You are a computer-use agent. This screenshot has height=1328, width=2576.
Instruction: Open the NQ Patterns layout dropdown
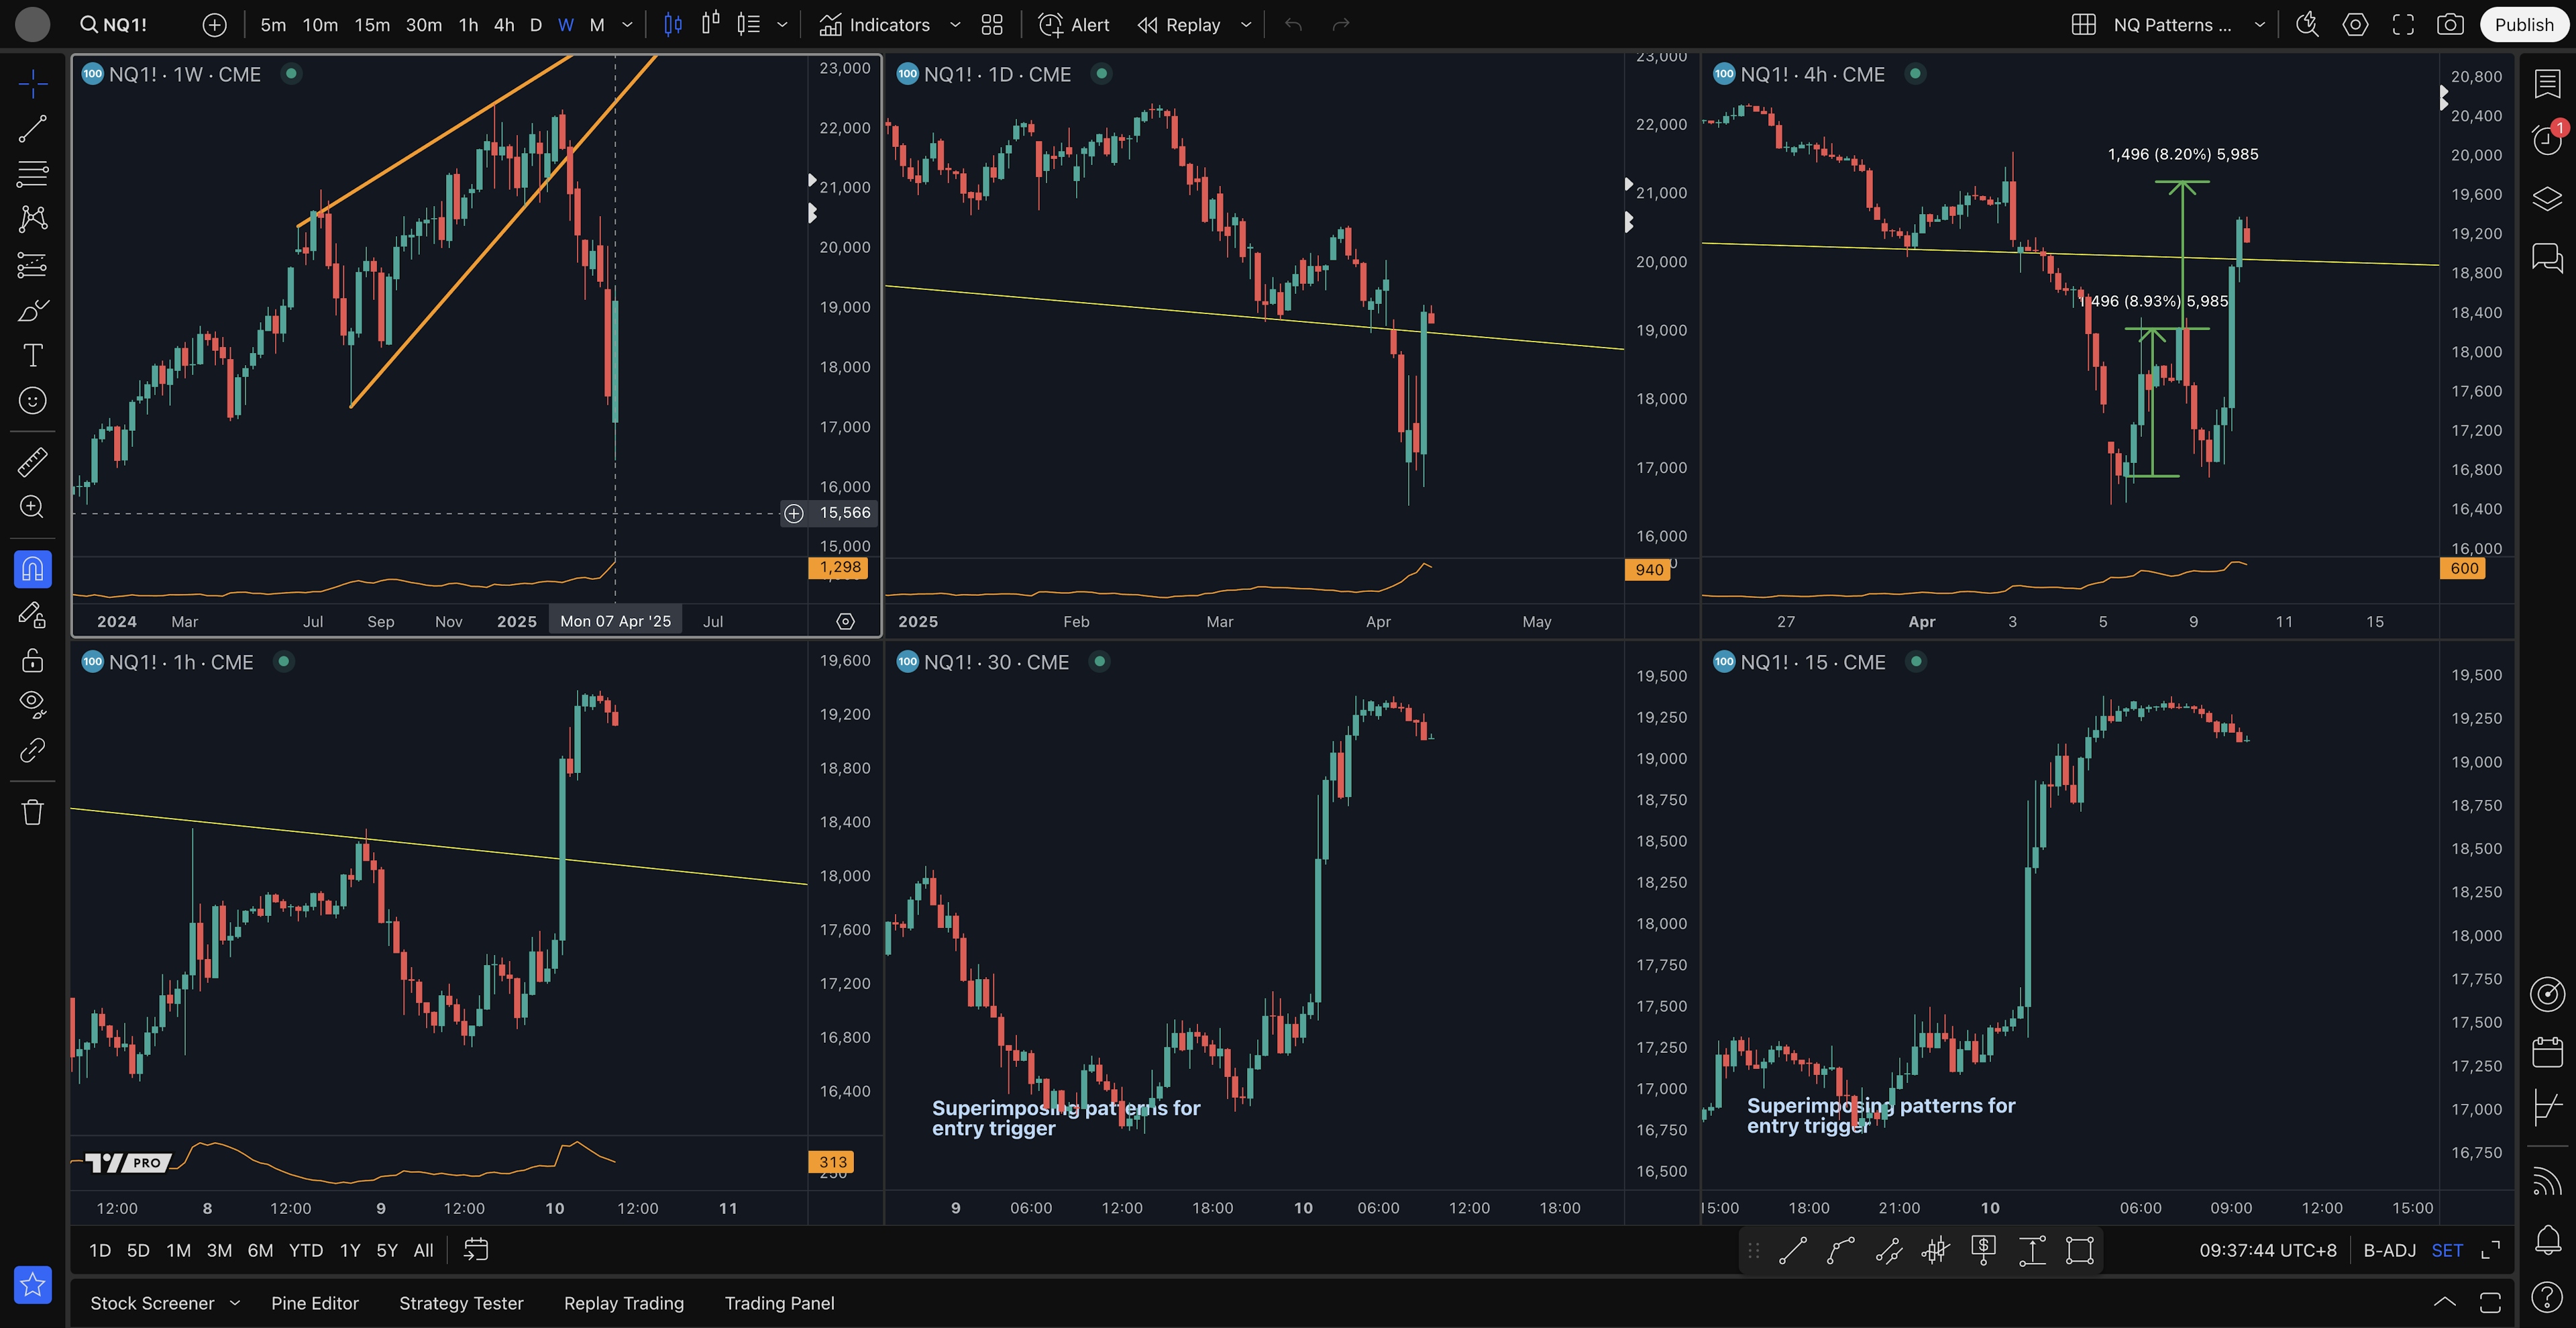(2259, 25)
